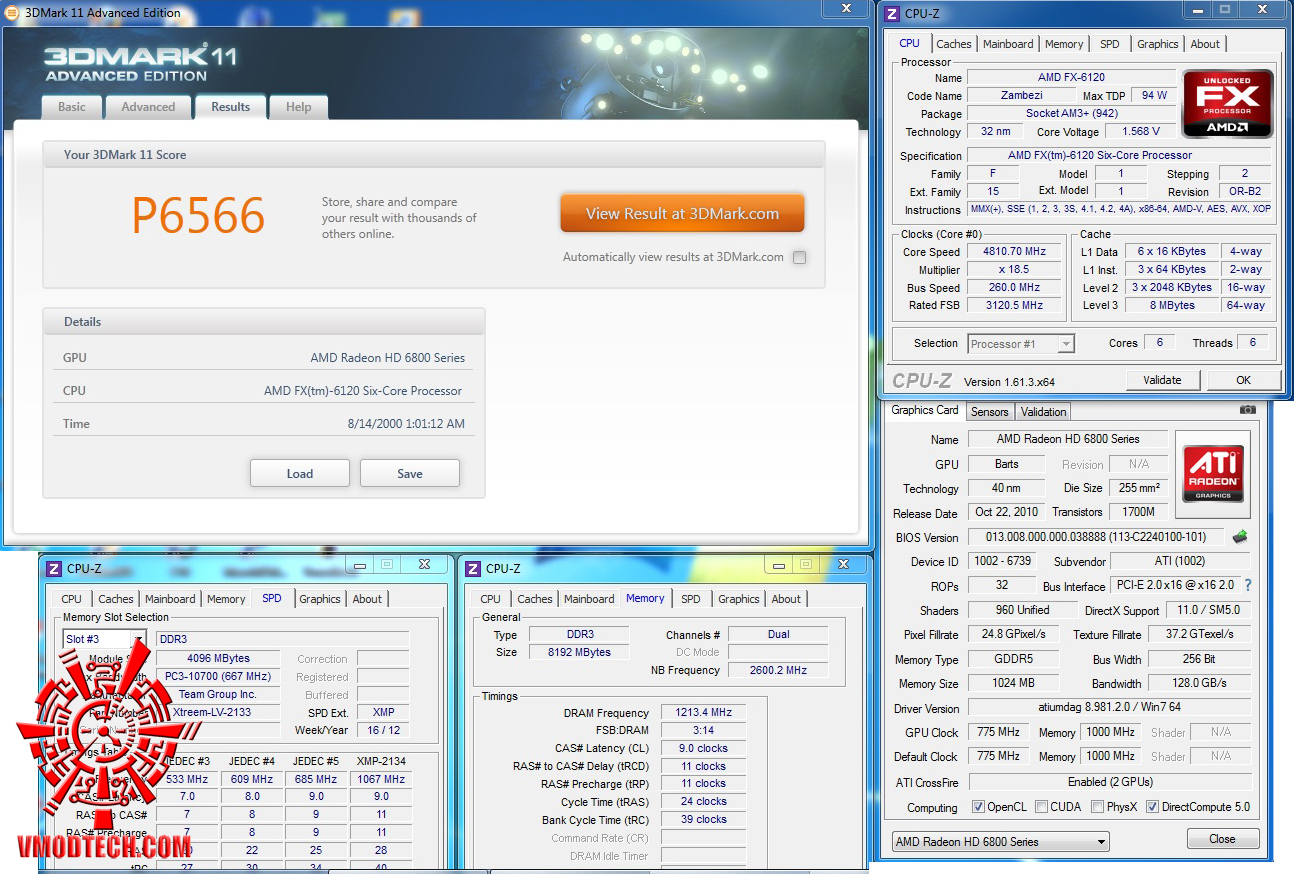
Task: Click the Save button in 3DMark Details
Action: tap(410, 473)
